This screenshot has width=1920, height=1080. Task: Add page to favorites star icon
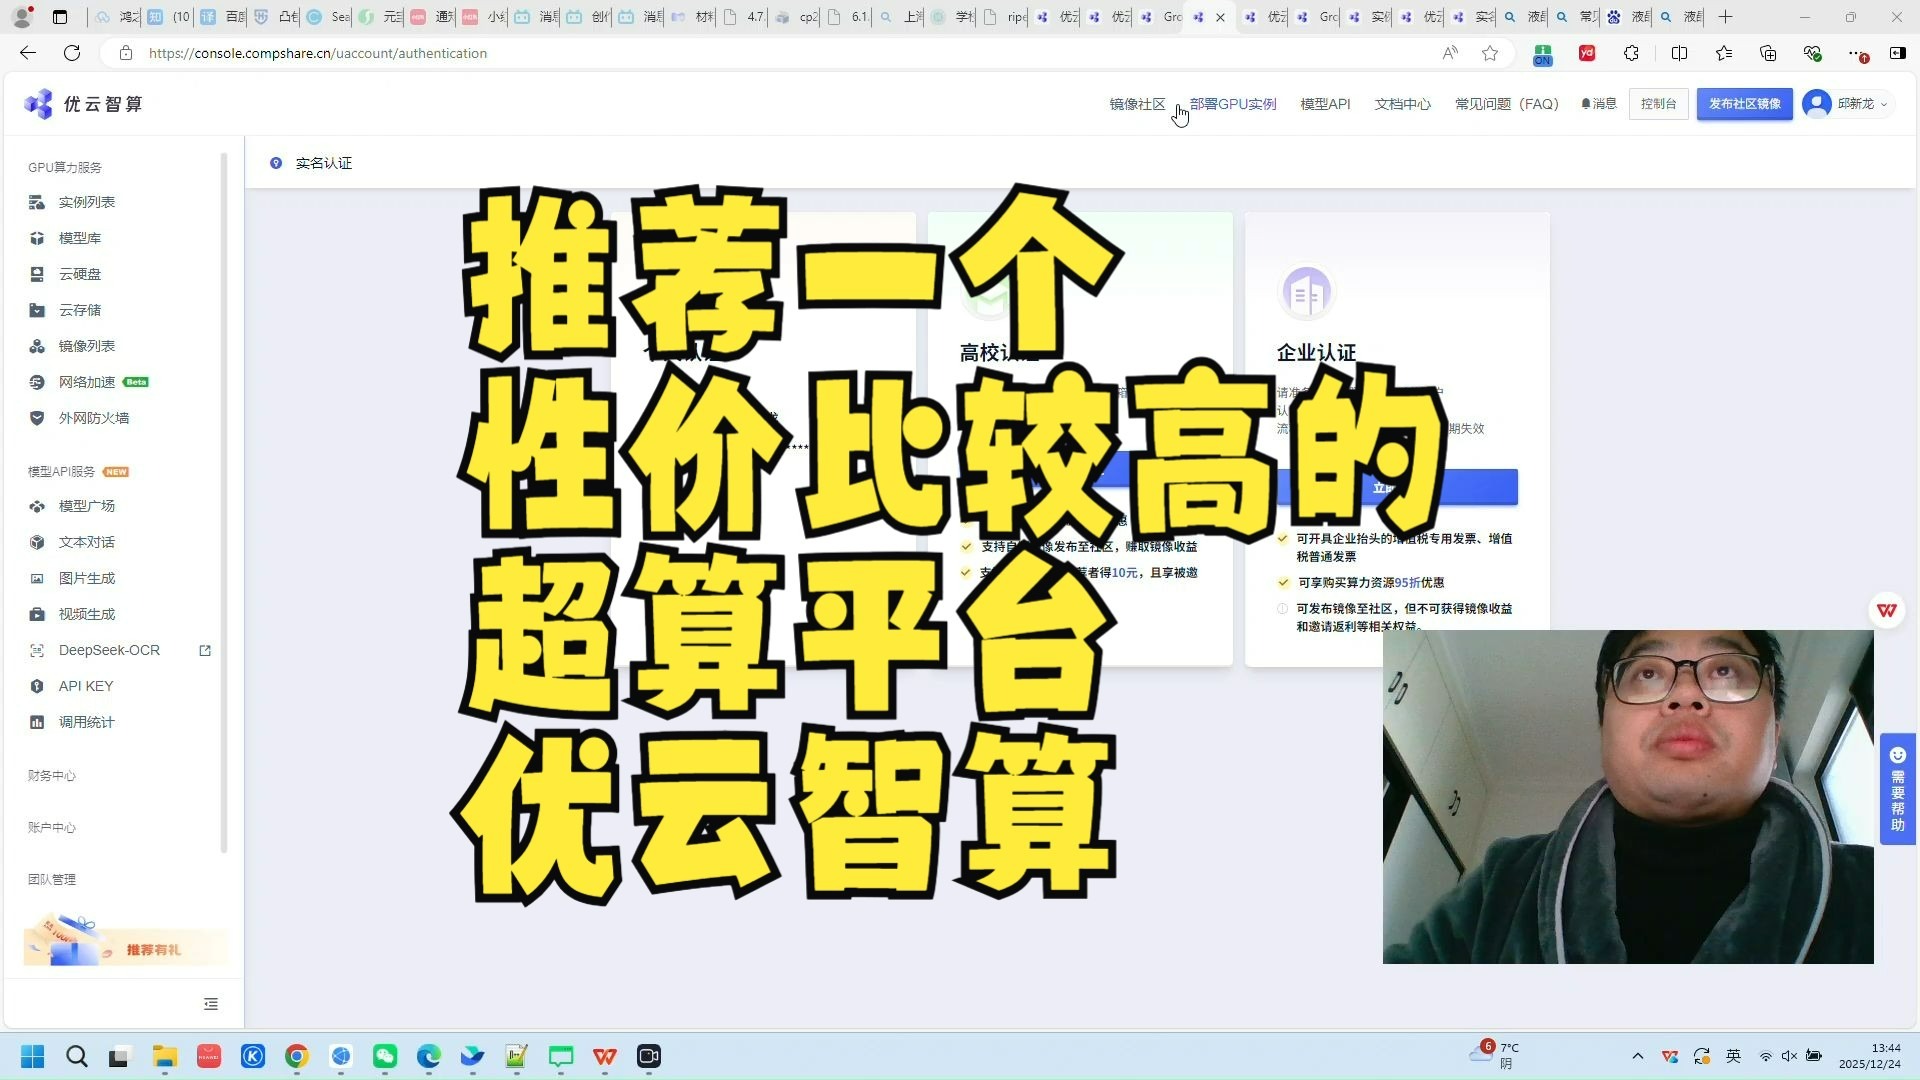[x=1490, y=53]
